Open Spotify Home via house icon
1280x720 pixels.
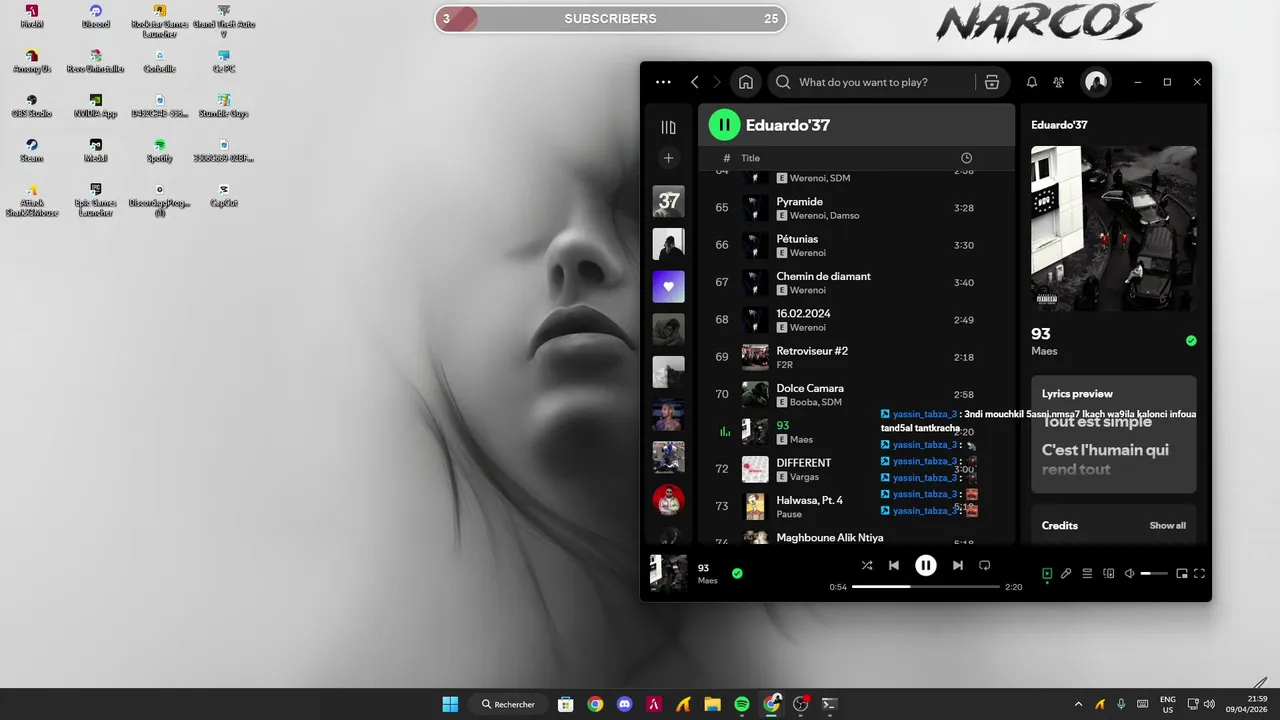click(x=745, y=82)
